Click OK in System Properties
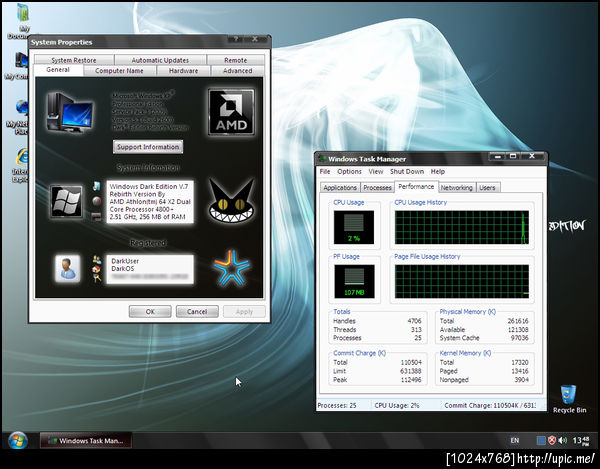This screenshot has width=600, height=469. [150, 311]
